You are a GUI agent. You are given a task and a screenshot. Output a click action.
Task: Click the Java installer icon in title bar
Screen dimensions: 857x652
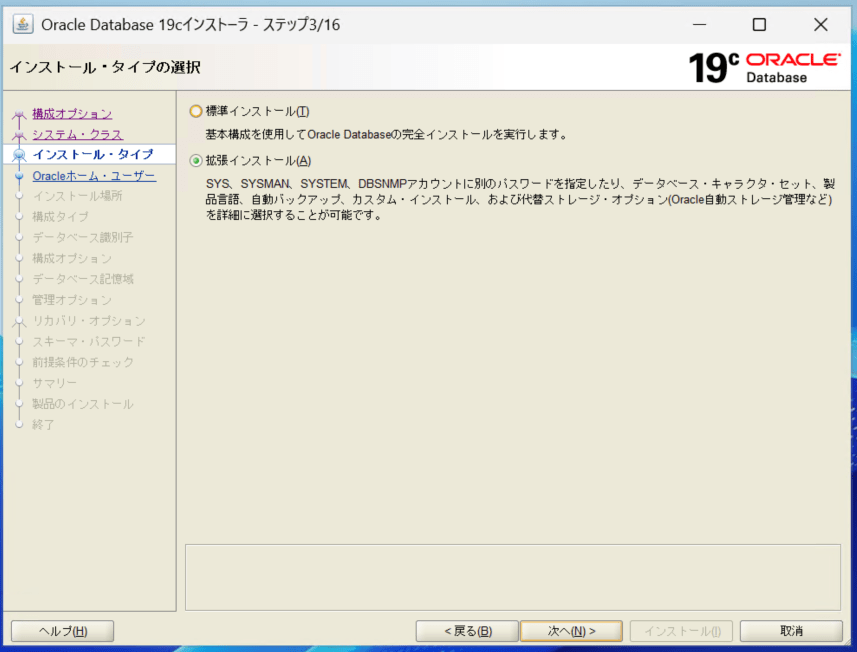[x=22, y=24]
